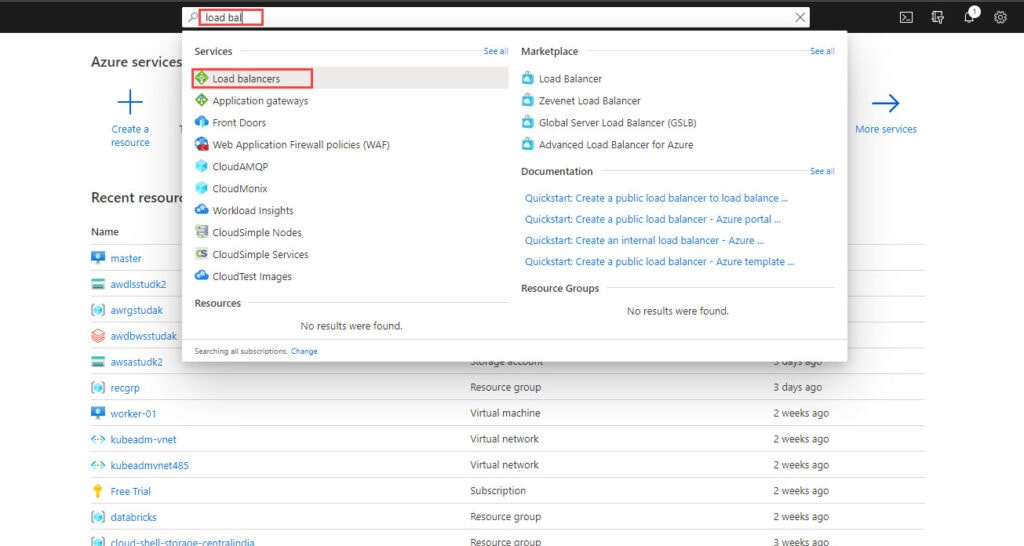Screen dimensions: 1024x546
Task: Clear the search box with X icon
Action: [800, 17]
